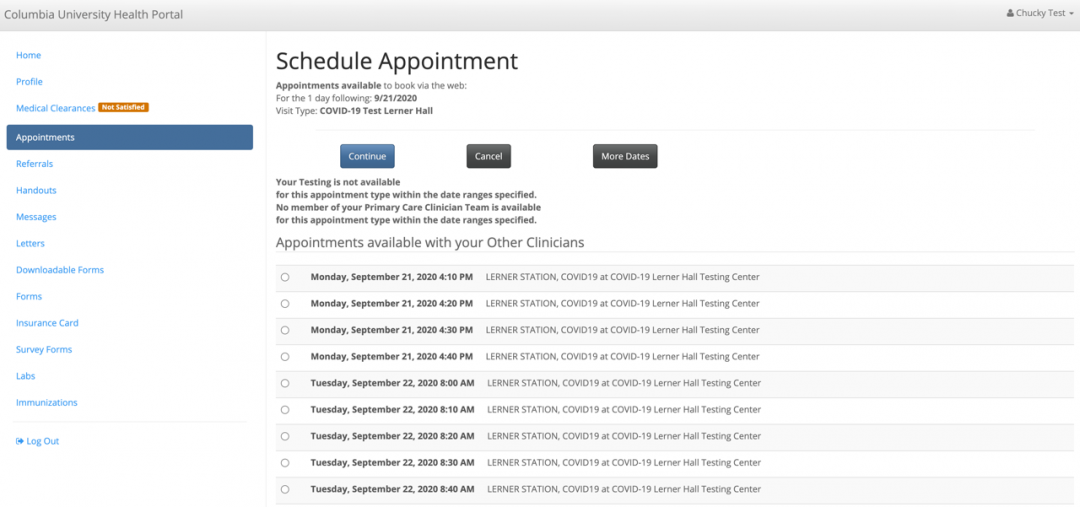Screen dimensions: 1080x507
Task: Open the Immunizations page
Action: coord(47,403)
